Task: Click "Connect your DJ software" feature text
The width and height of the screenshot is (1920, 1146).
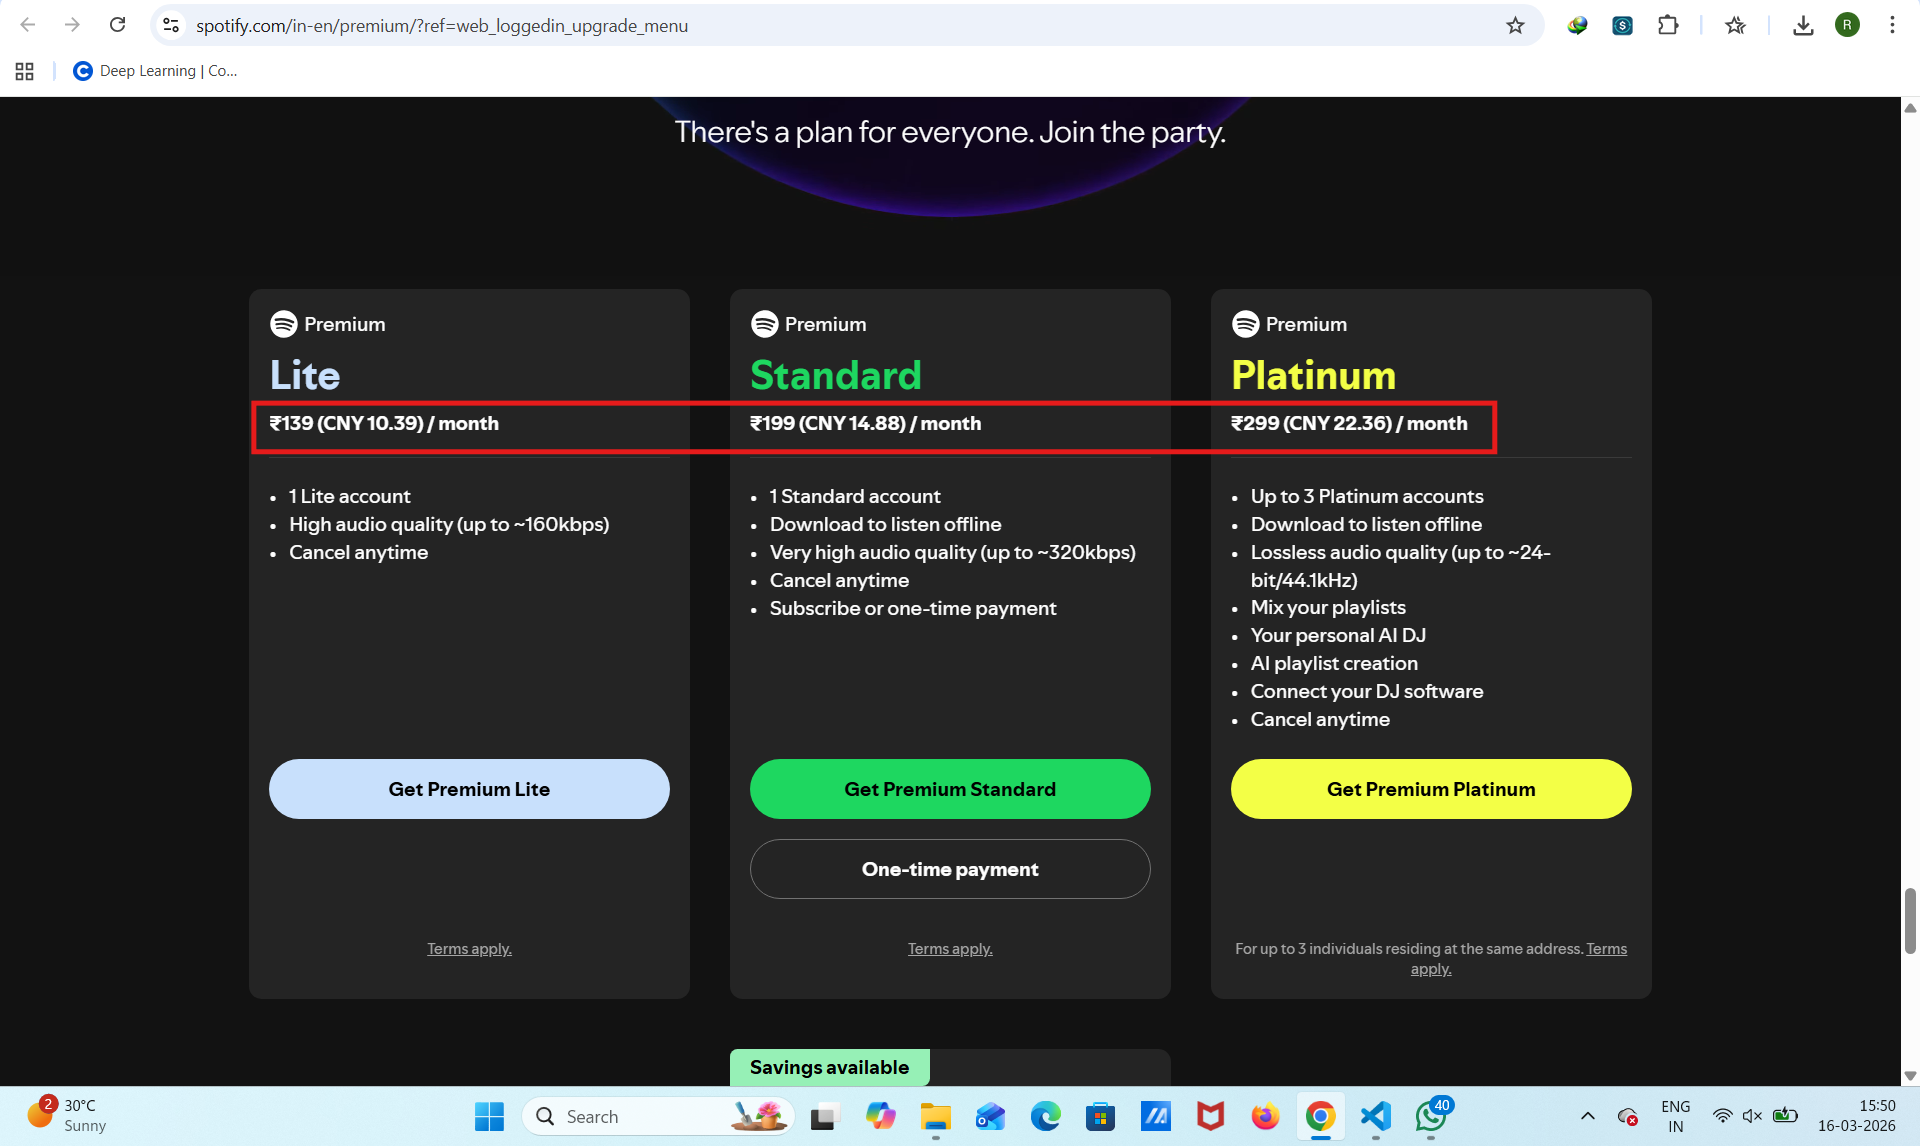Action: (1367, 691)
